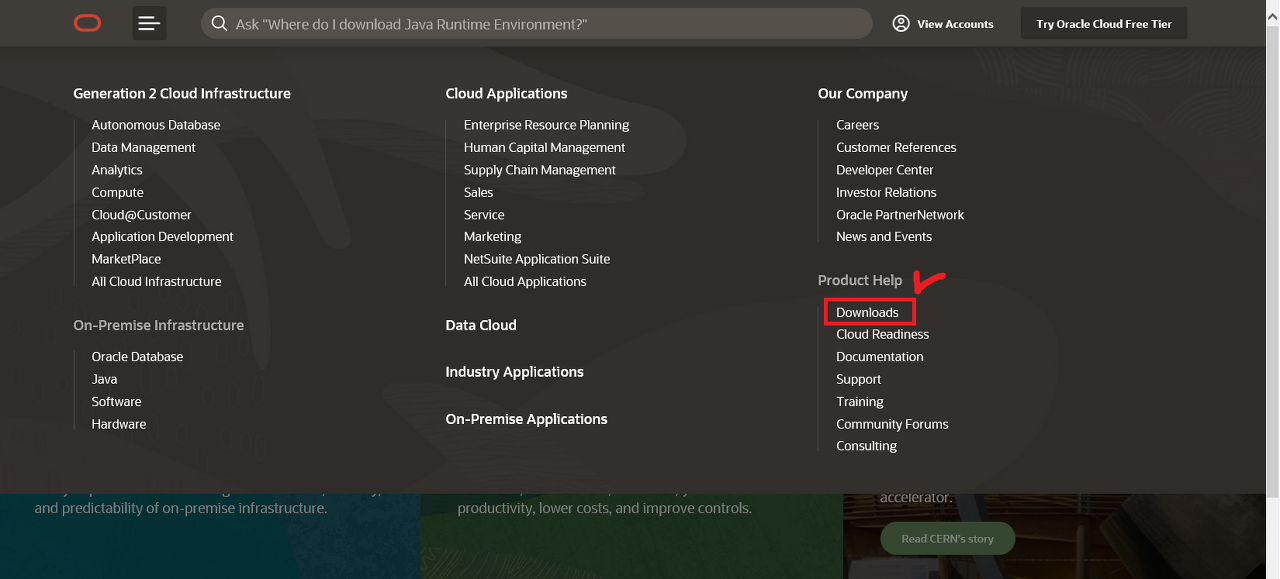
Task: Click On-Premise Infrastructure heading
Action: coord(159,325)
